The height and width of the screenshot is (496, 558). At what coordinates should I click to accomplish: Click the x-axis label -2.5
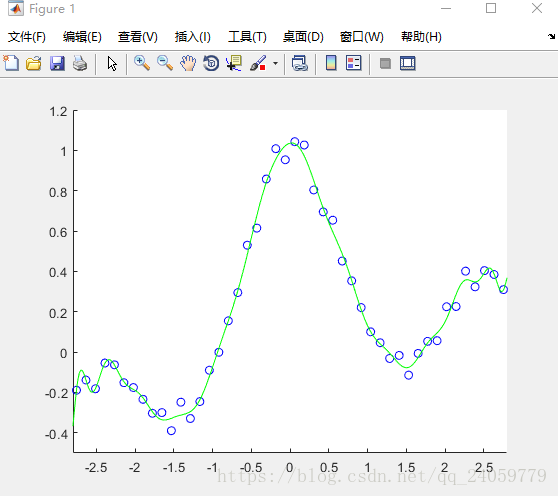96,468
